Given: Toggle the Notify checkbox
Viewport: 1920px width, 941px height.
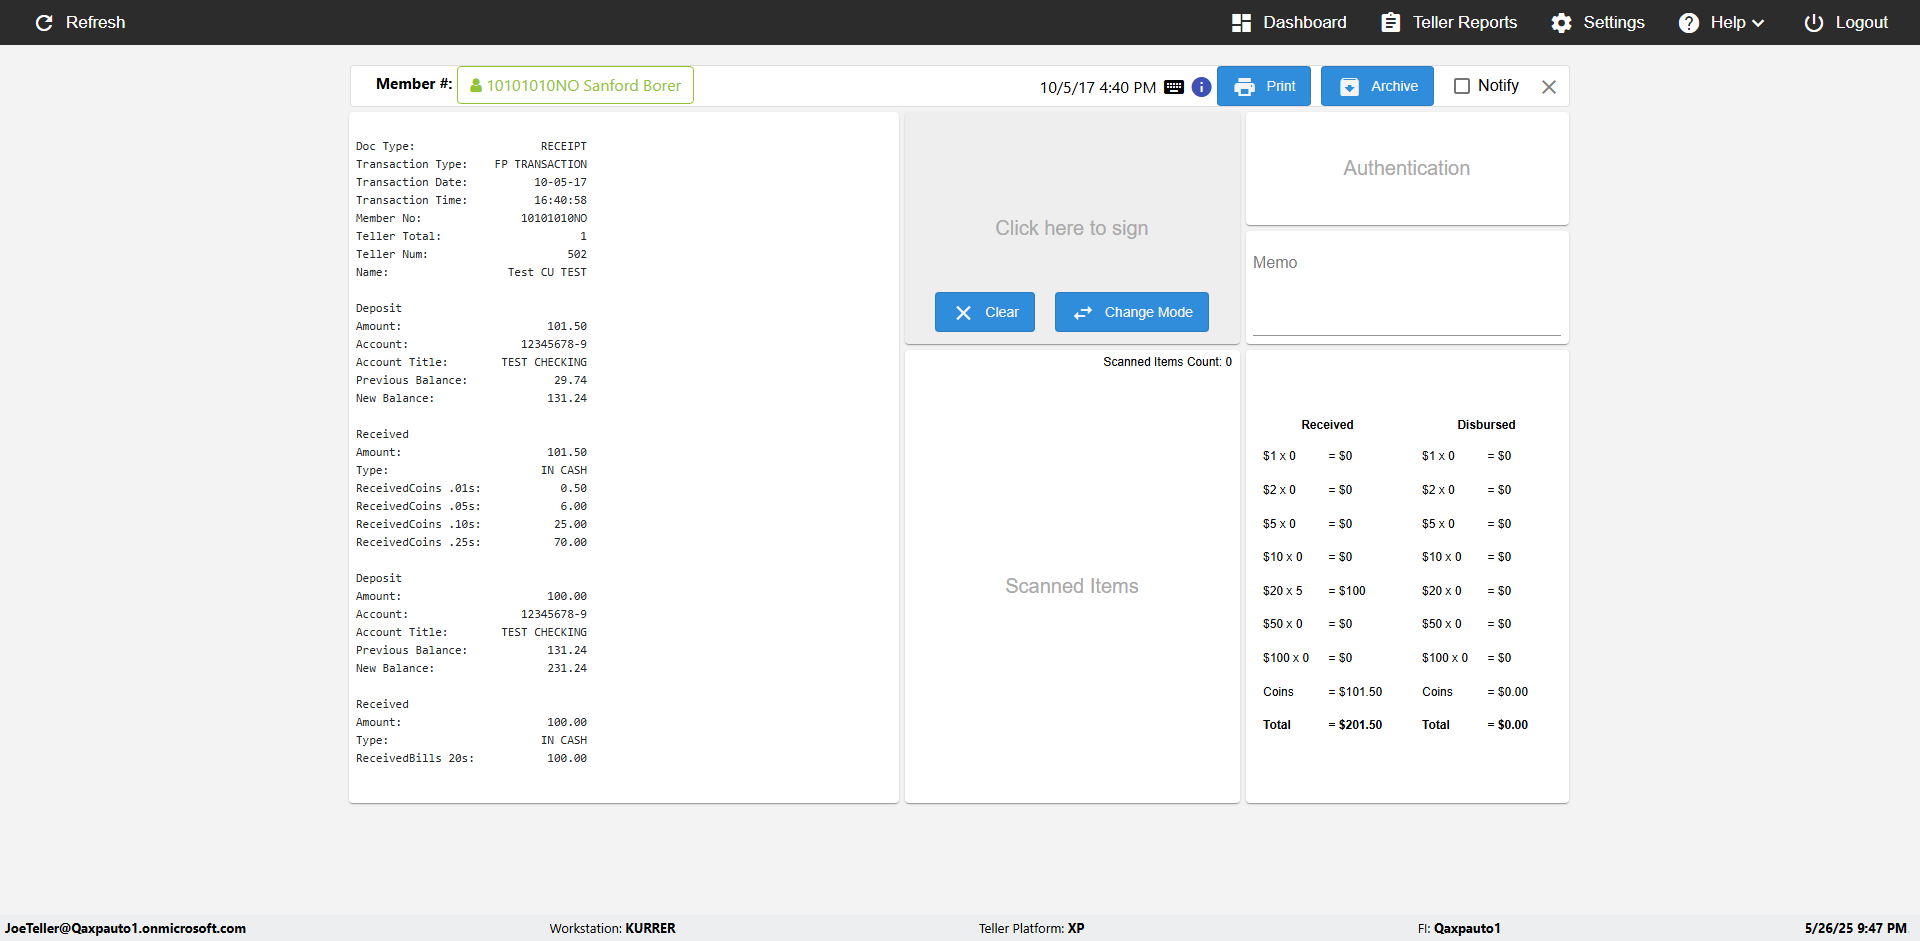Looking at the screenshot, I should [1462, 86].
